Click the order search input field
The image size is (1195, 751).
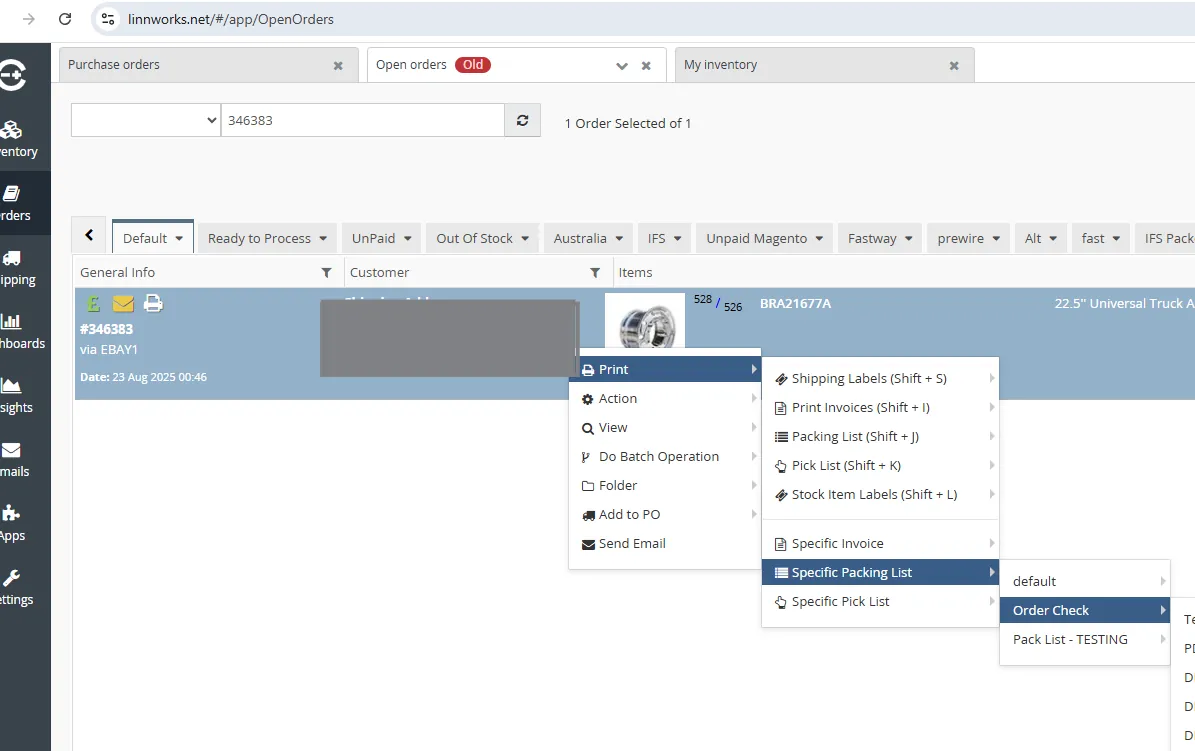coord(363,120)
